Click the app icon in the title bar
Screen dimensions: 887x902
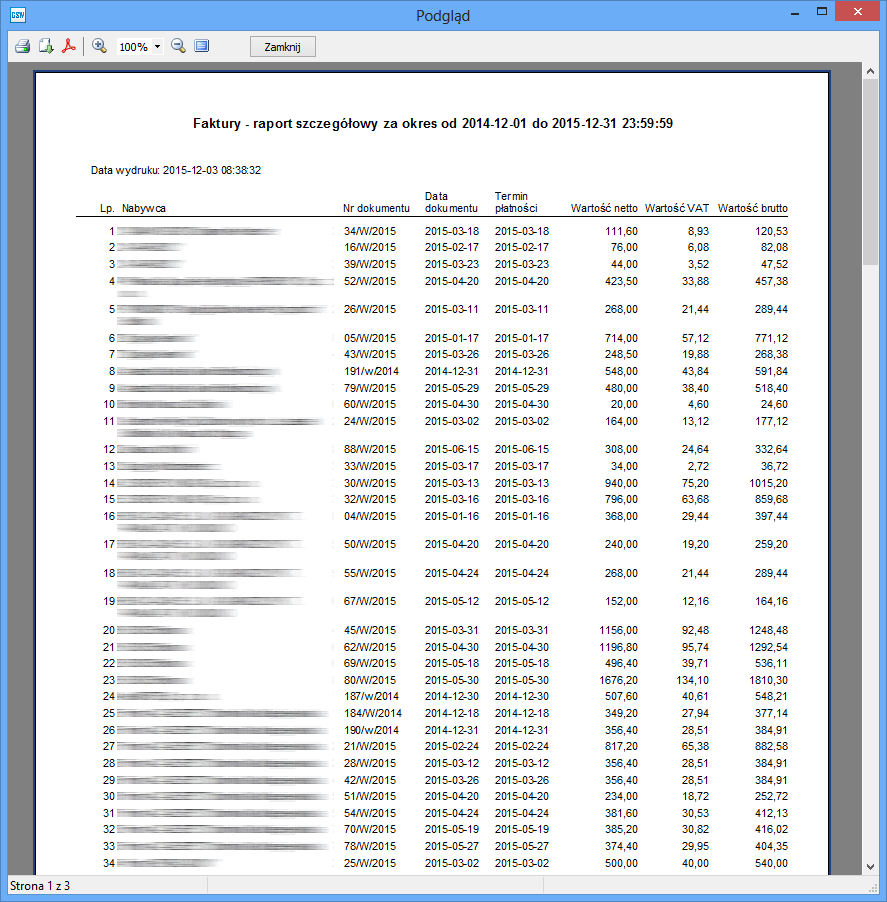(17, 14)
